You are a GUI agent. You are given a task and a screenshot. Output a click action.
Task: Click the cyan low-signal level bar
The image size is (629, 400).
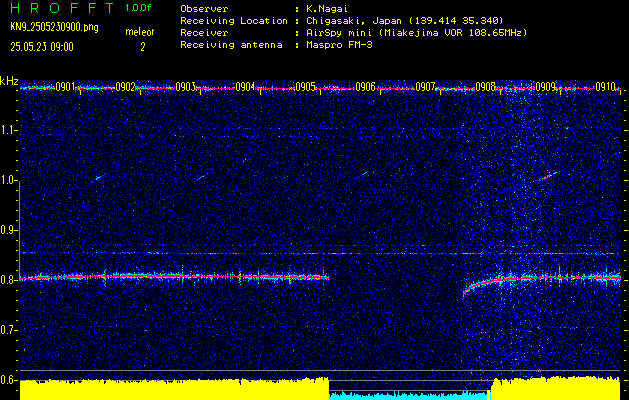409,396
